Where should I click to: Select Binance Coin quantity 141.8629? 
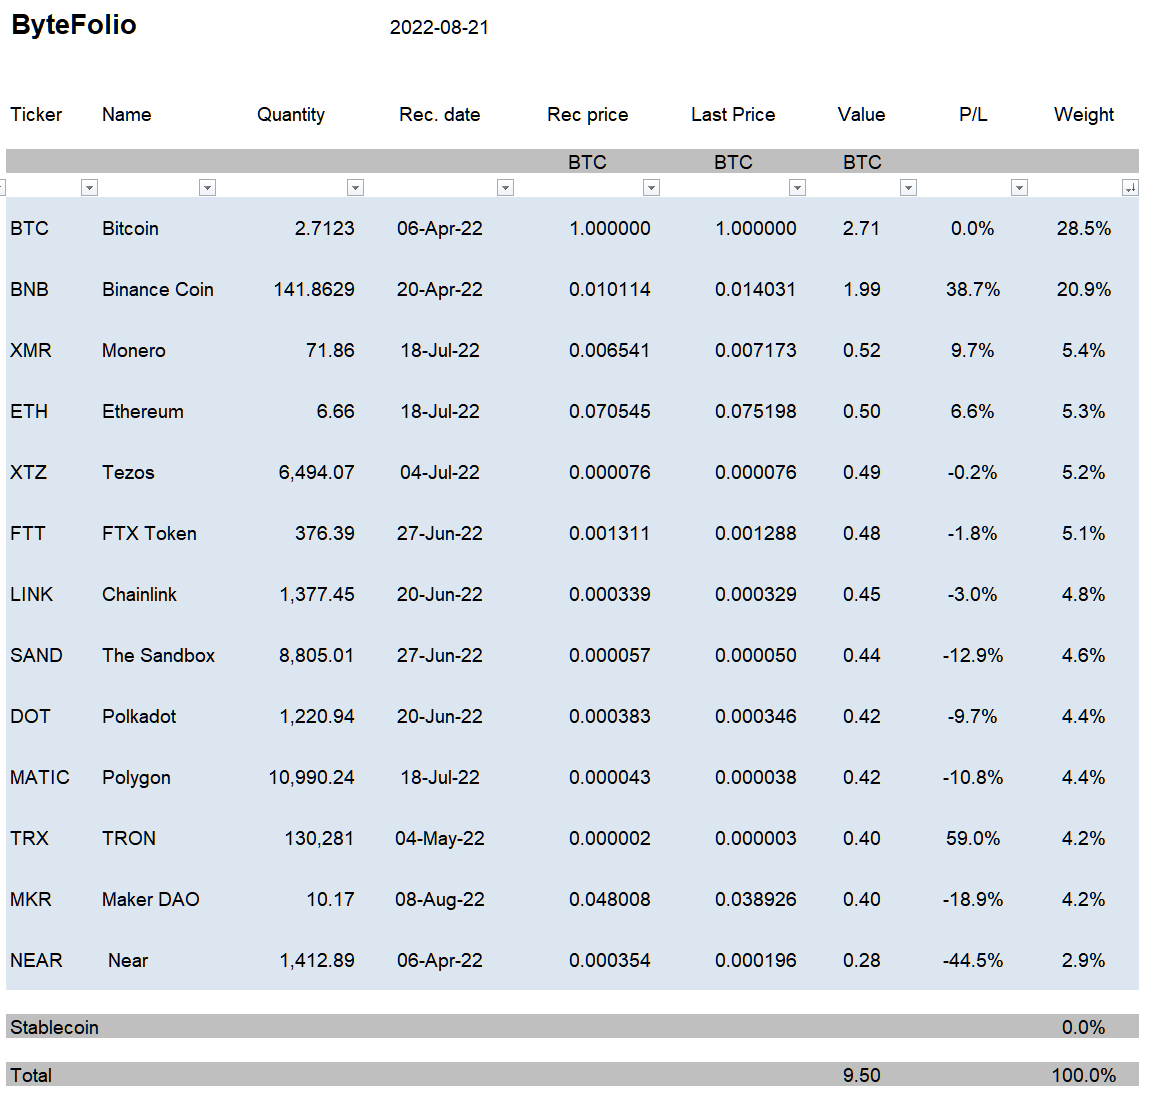coord(314,289)
